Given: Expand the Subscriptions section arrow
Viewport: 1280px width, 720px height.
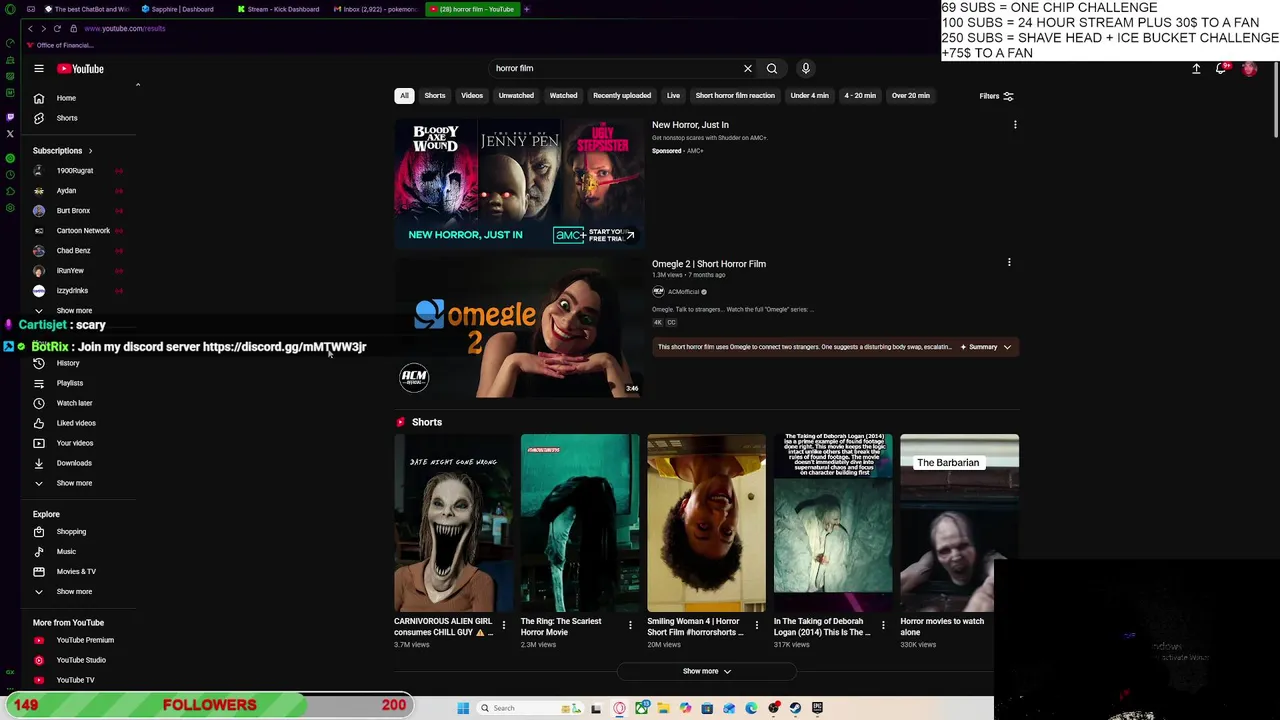Looking at the screenshot, I should (90, 151).
